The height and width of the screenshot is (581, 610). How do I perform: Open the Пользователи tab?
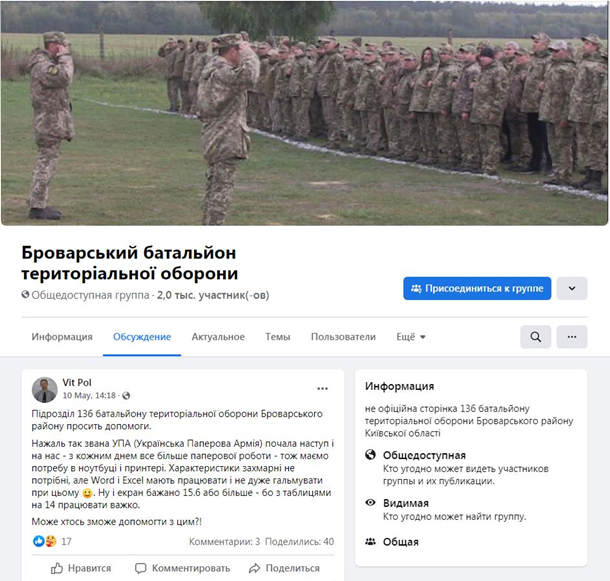tap(343, 337)
